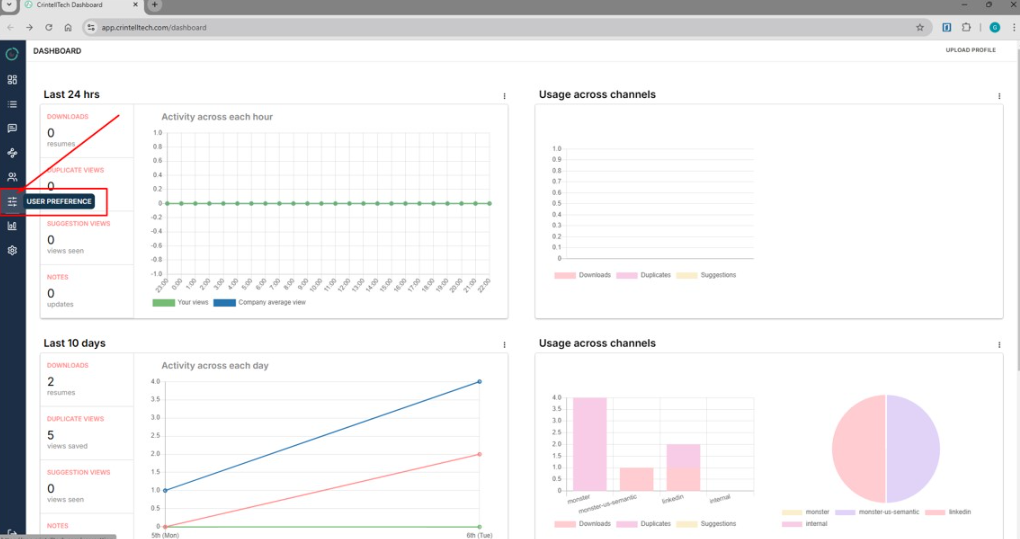Toggle Downloads legend in Last 10 days usage chart

tap(582, 524)
